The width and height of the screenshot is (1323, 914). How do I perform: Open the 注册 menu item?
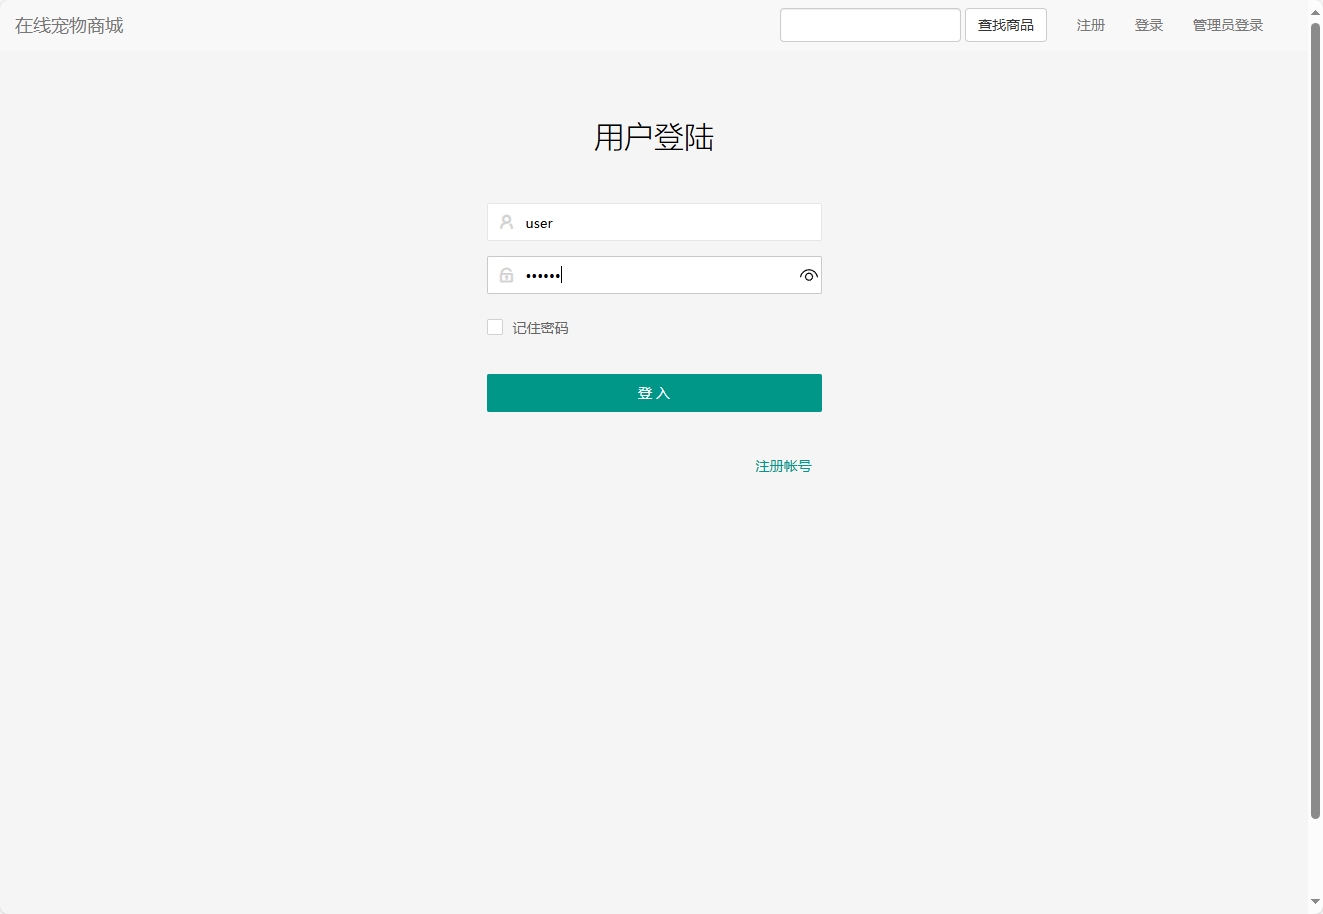1090,25
